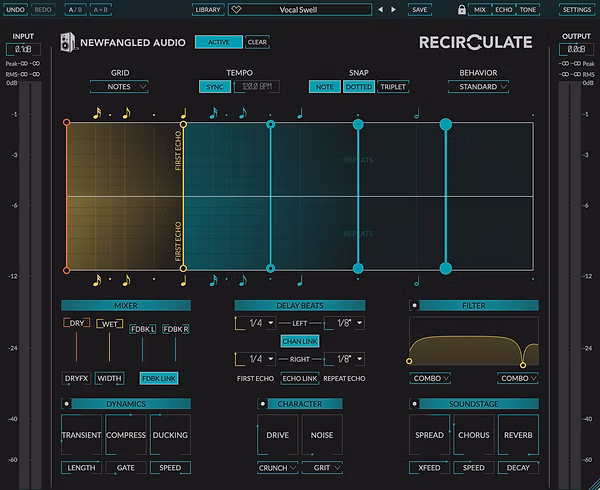Click the lock icon next to MIX
The width and height of the screenshot is (600, 490).
[461, 10]
